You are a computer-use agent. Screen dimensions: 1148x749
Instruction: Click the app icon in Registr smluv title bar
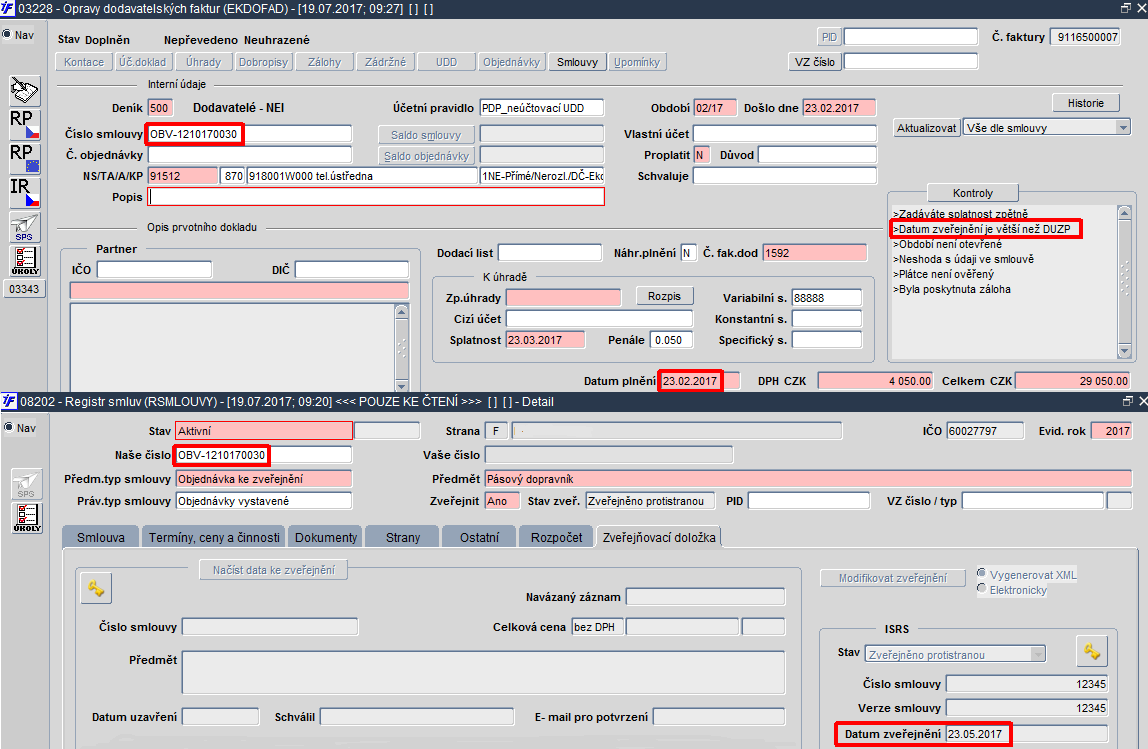(8, 400)
